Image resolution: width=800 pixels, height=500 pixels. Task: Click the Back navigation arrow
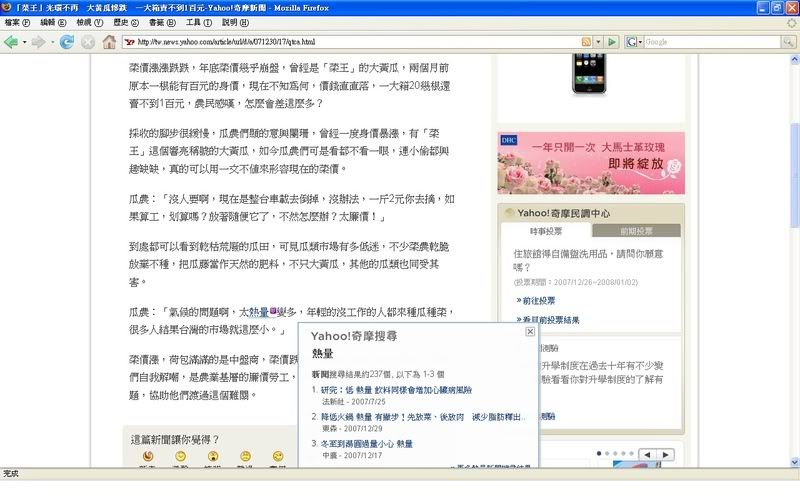point(10,42)
